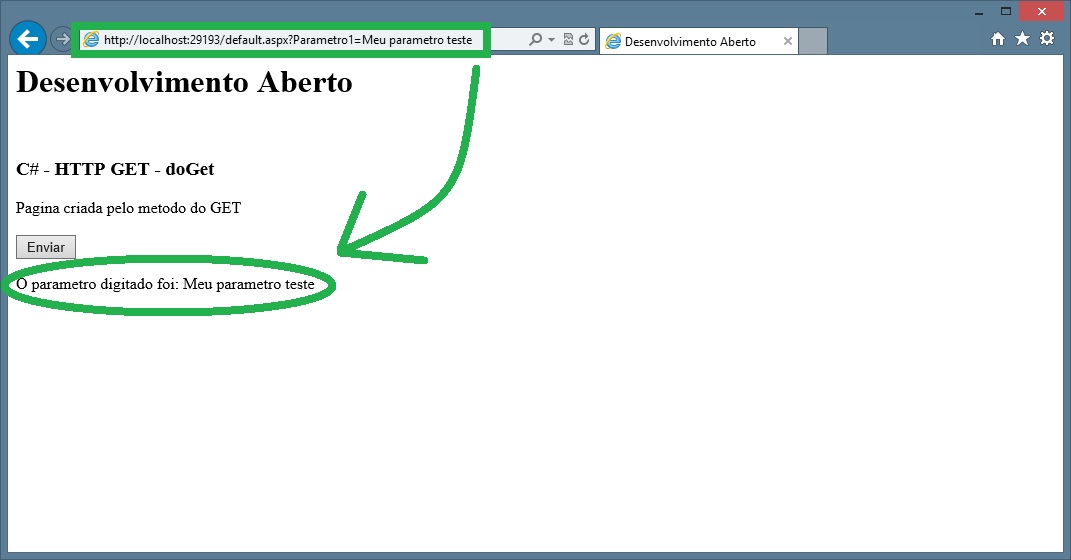This screenshot has width=1071, height=560.
Task: Refresh the page with the reload icon
Action: pos(584,40)
